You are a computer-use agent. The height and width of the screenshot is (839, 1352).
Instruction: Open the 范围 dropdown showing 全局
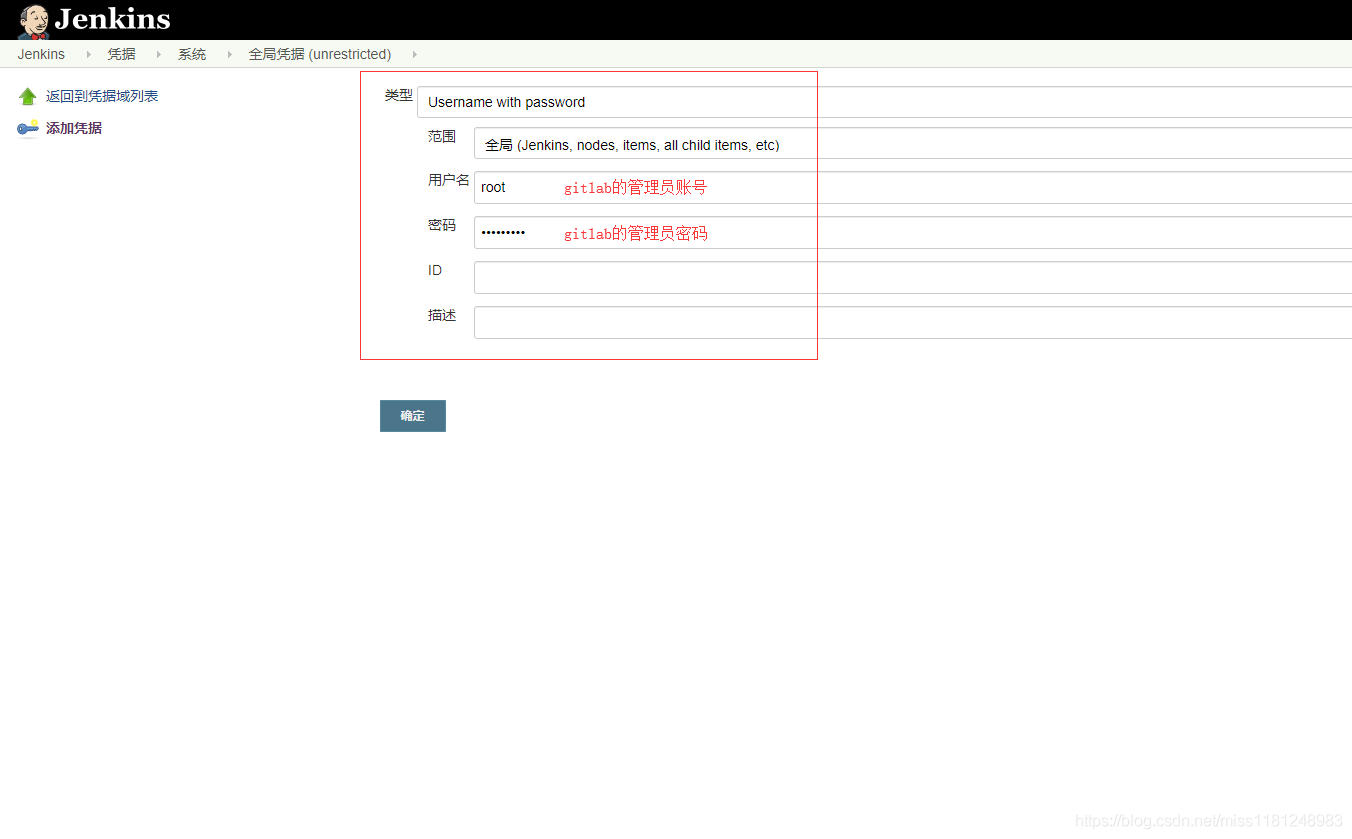point(913,144)
